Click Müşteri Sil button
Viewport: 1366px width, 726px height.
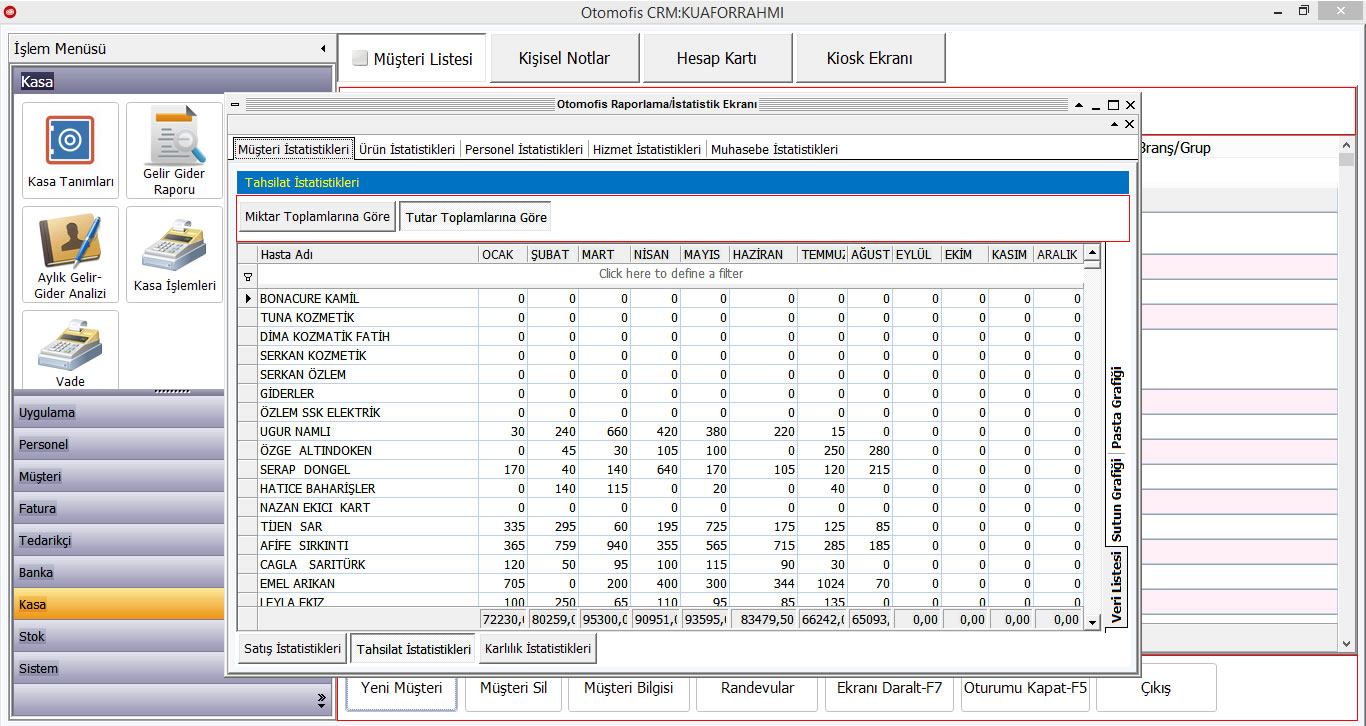513,688
